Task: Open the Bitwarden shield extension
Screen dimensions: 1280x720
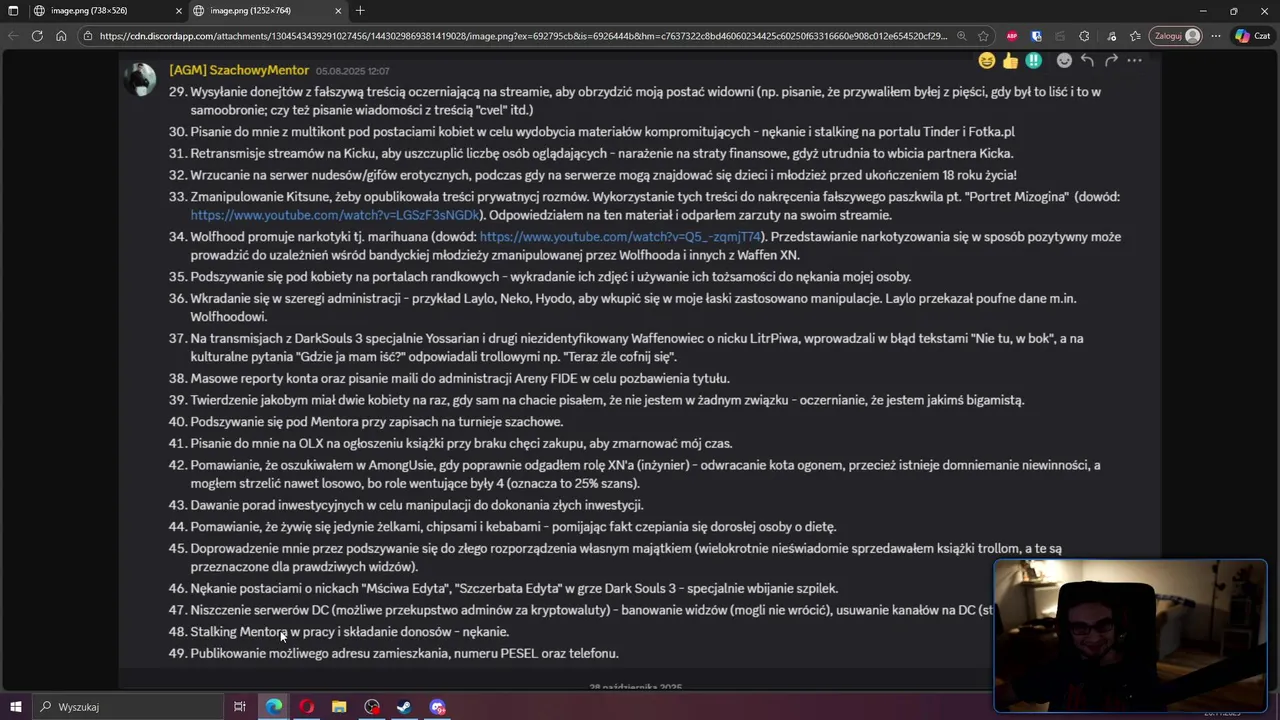Action: [1036, 36]
